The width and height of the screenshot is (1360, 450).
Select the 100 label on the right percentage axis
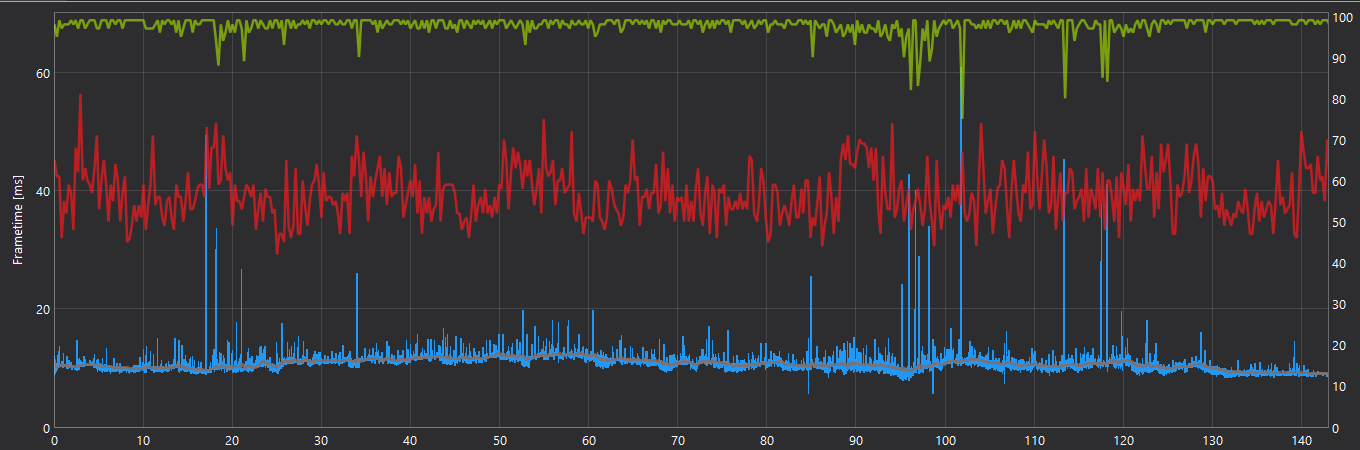[1343, 19]
